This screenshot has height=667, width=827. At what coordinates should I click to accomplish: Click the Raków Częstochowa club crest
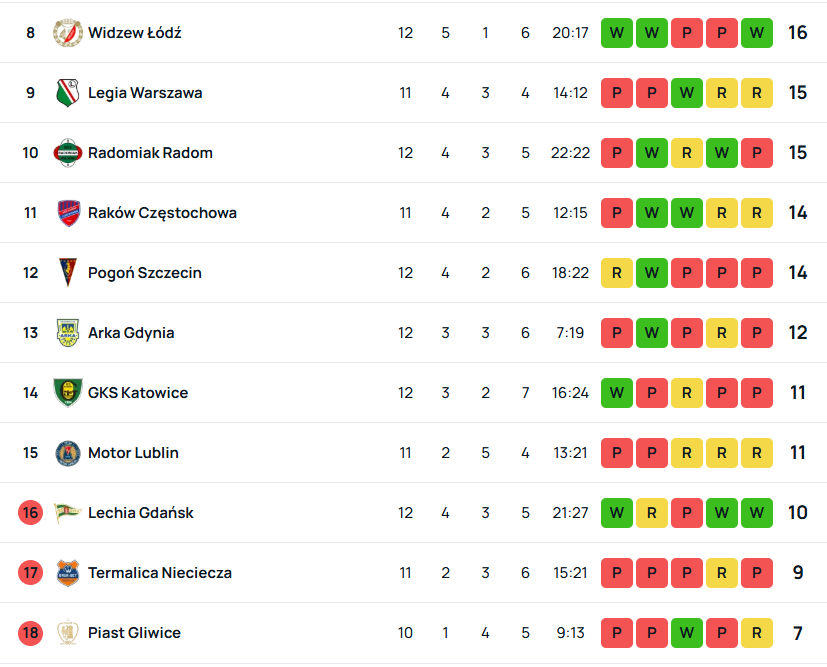tap(67, 213)
